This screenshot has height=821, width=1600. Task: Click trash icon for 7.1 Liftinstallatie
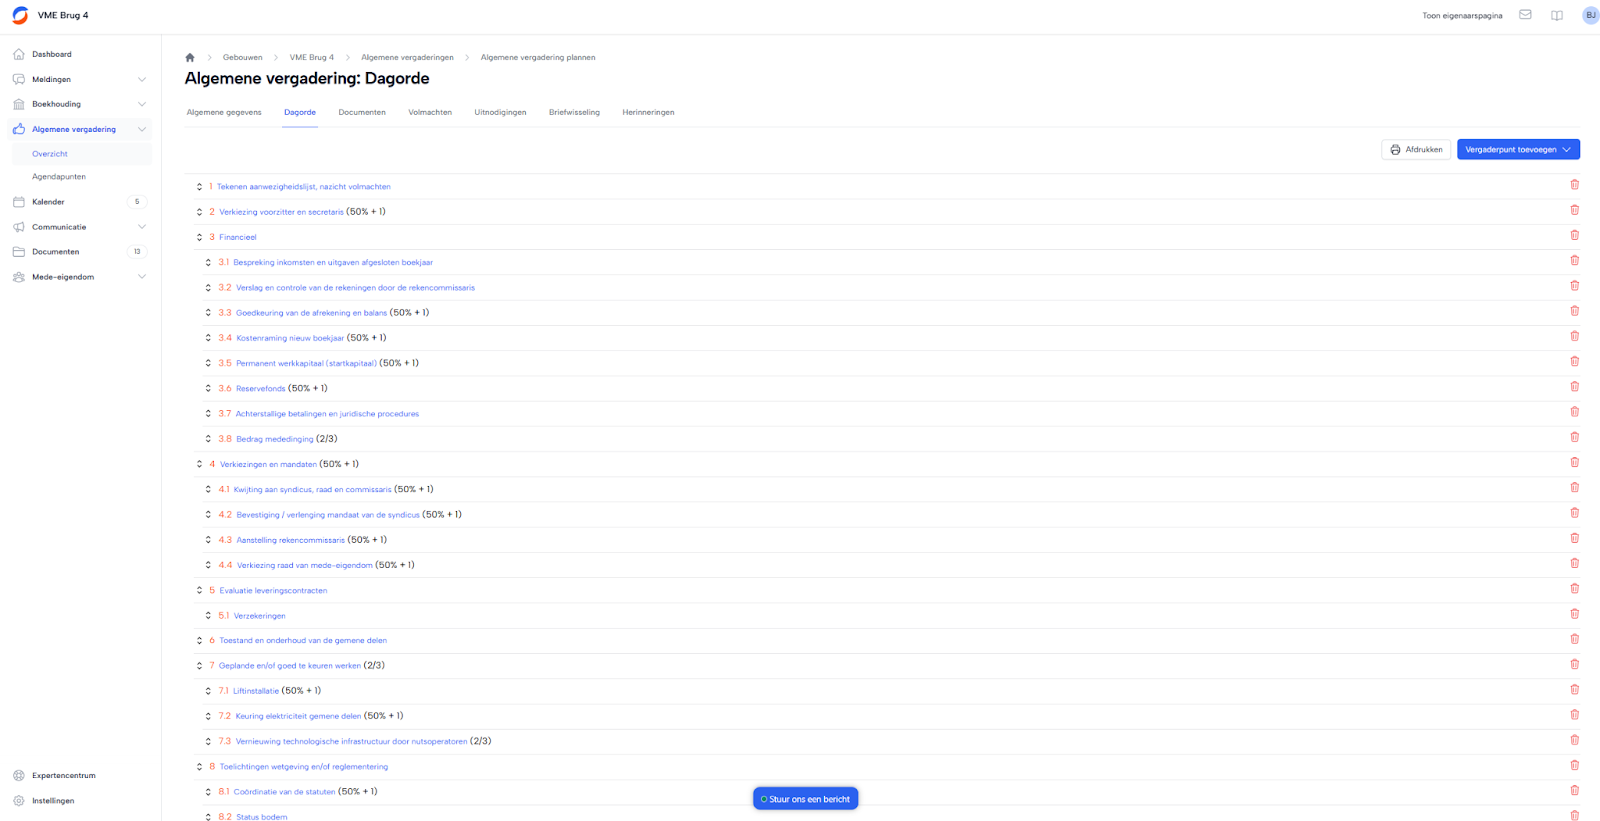coord(1574,689)
